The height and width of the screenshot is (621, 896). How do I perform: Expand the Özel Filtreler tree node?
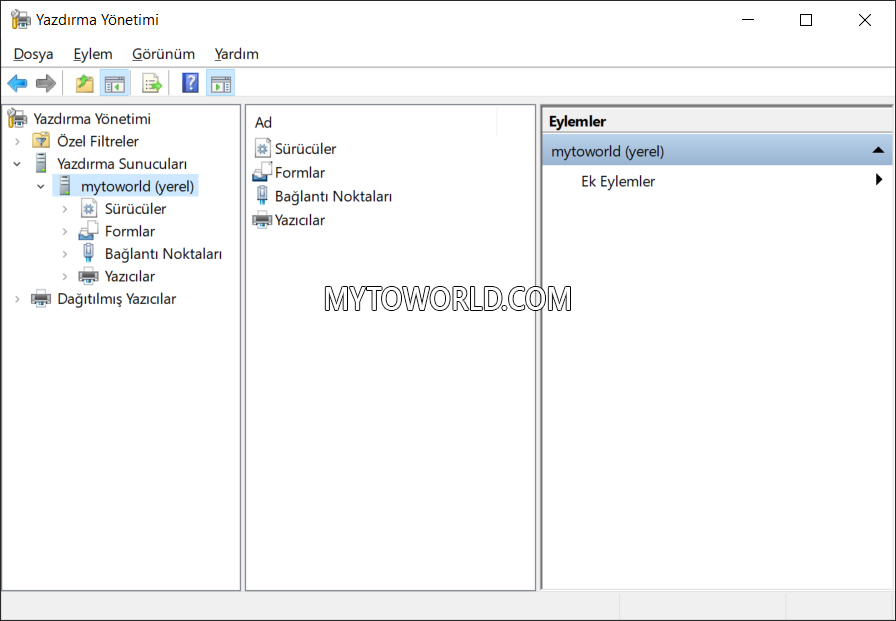click(18, 140)
